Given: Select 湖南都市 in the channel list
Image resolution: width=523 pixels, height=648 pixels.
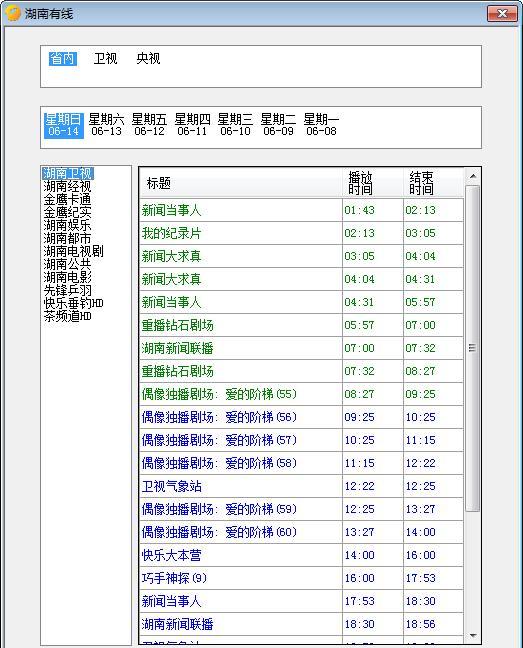Looking at the screenshot, I should point(67,238).
